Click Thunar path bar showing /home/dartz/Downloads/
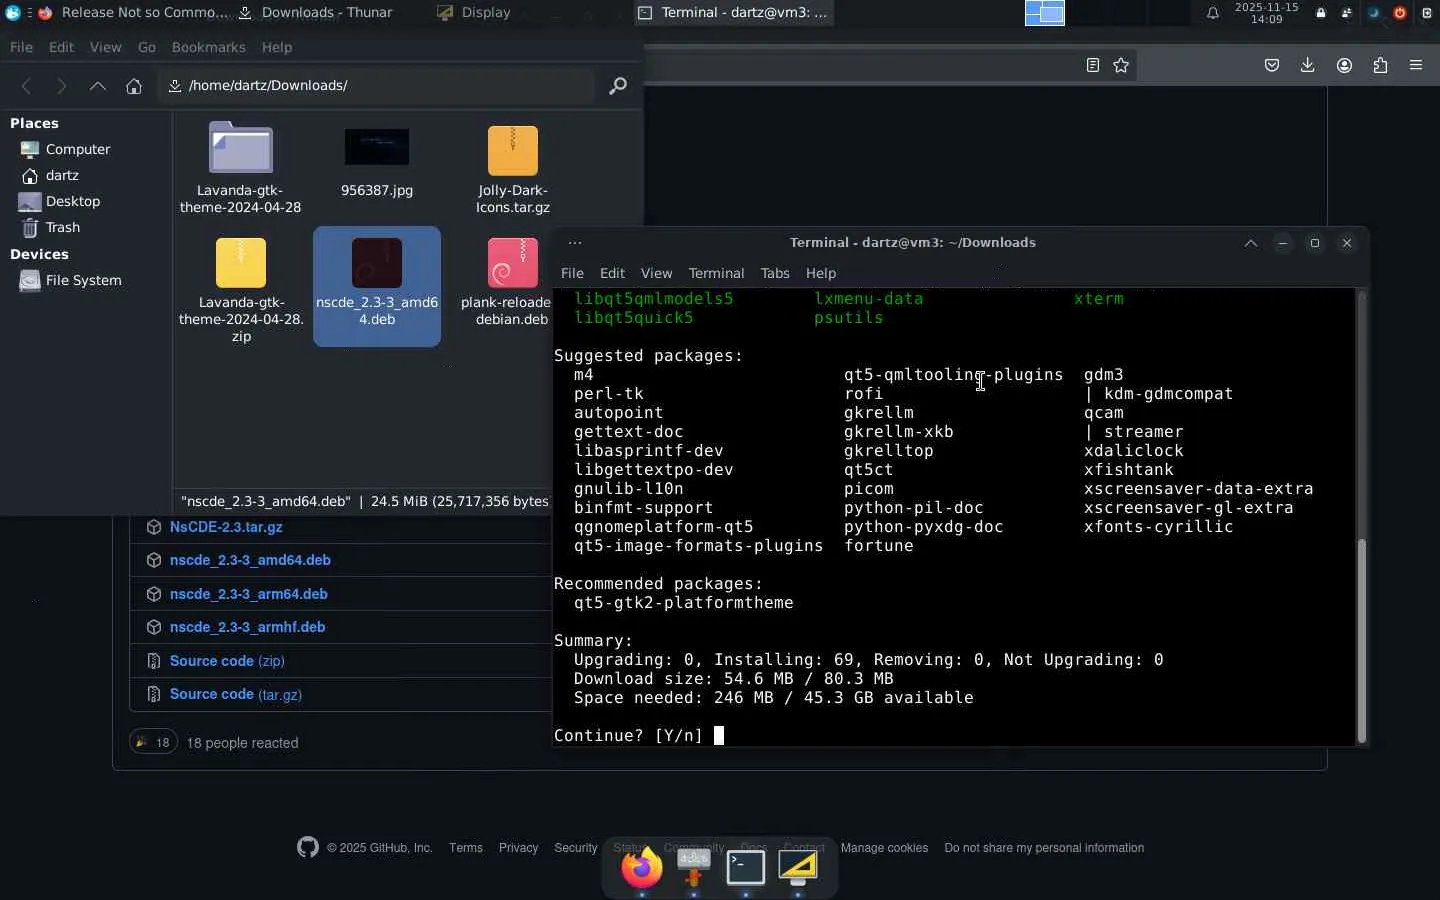 point(376,86)
